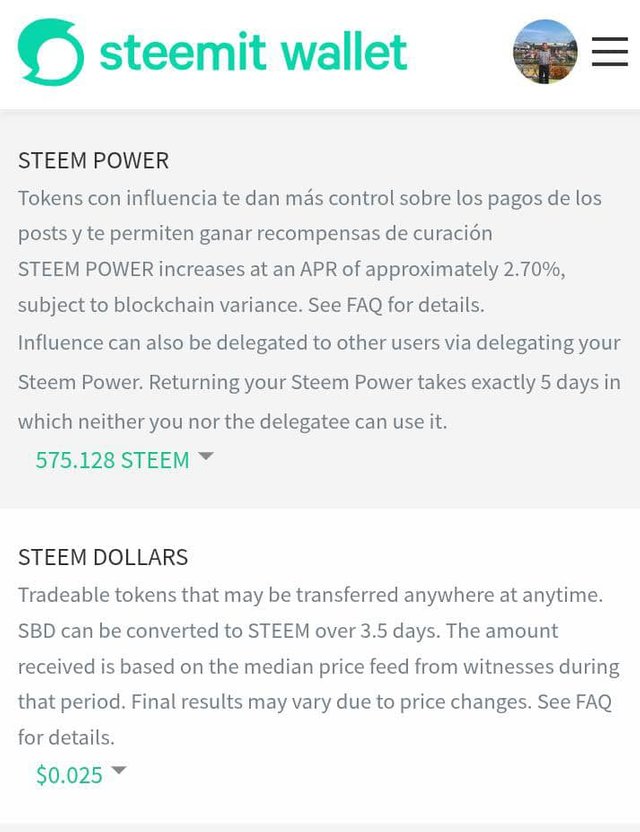
Task: Open the $0.025 Steem Dollars dropdown
Action: [x=69, y=775]
